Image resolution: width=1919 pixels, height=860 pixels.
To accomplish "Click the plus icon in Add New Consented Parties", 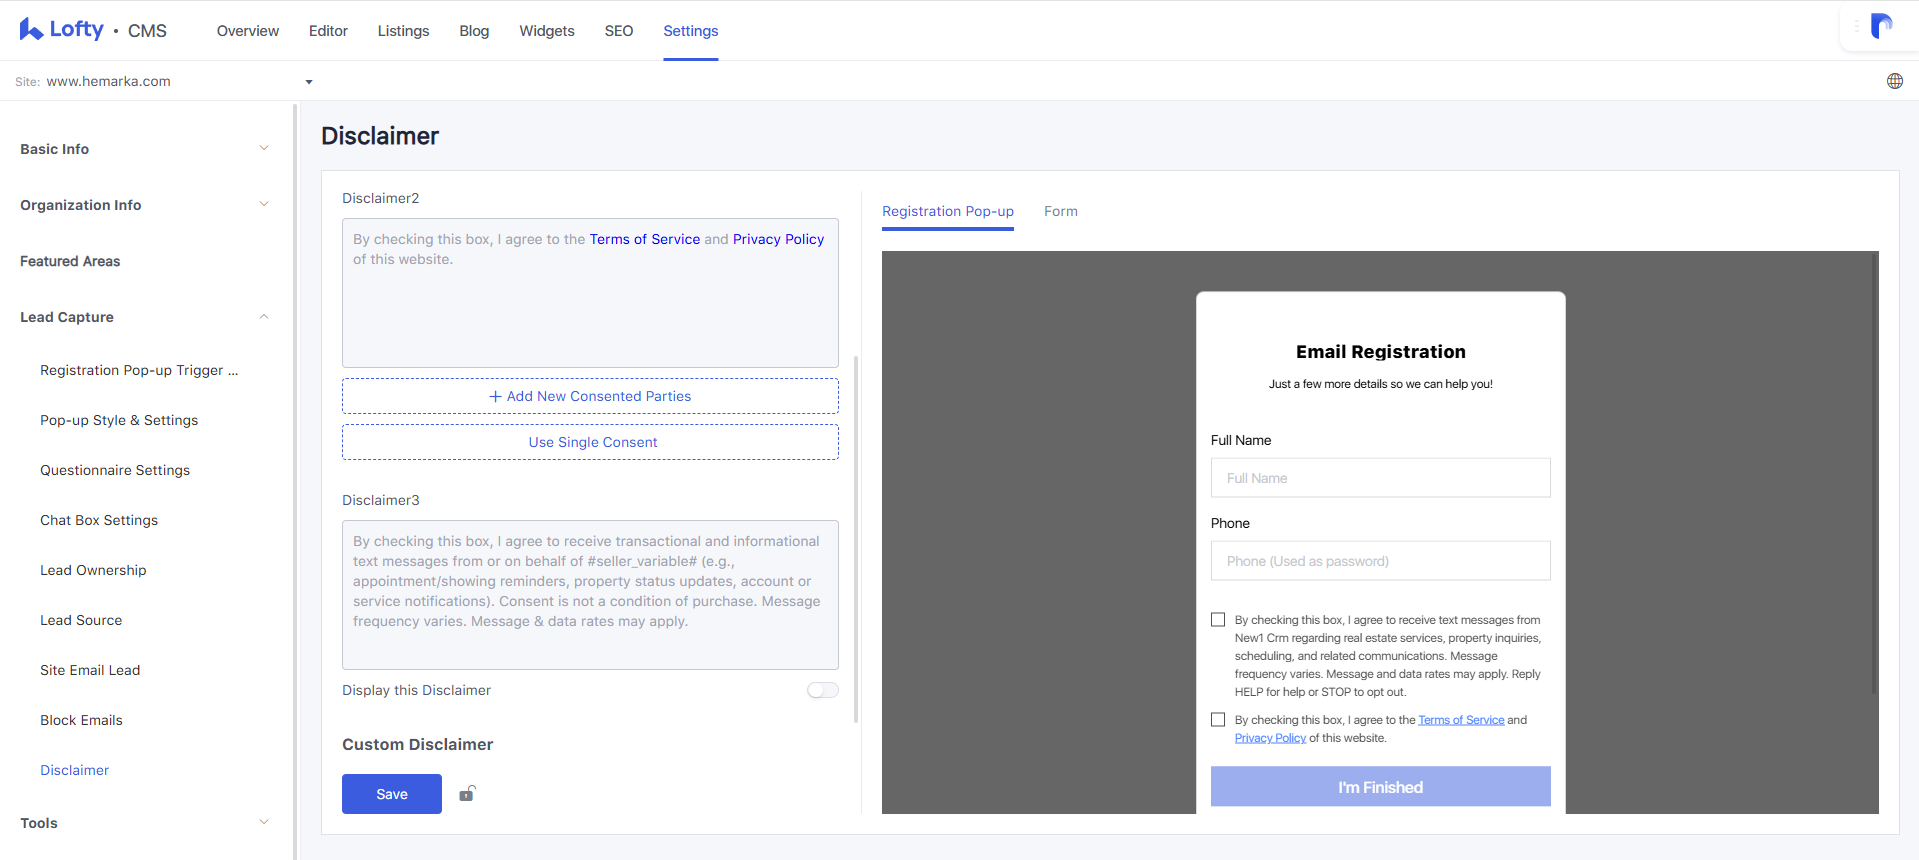I will coord(495,396).
